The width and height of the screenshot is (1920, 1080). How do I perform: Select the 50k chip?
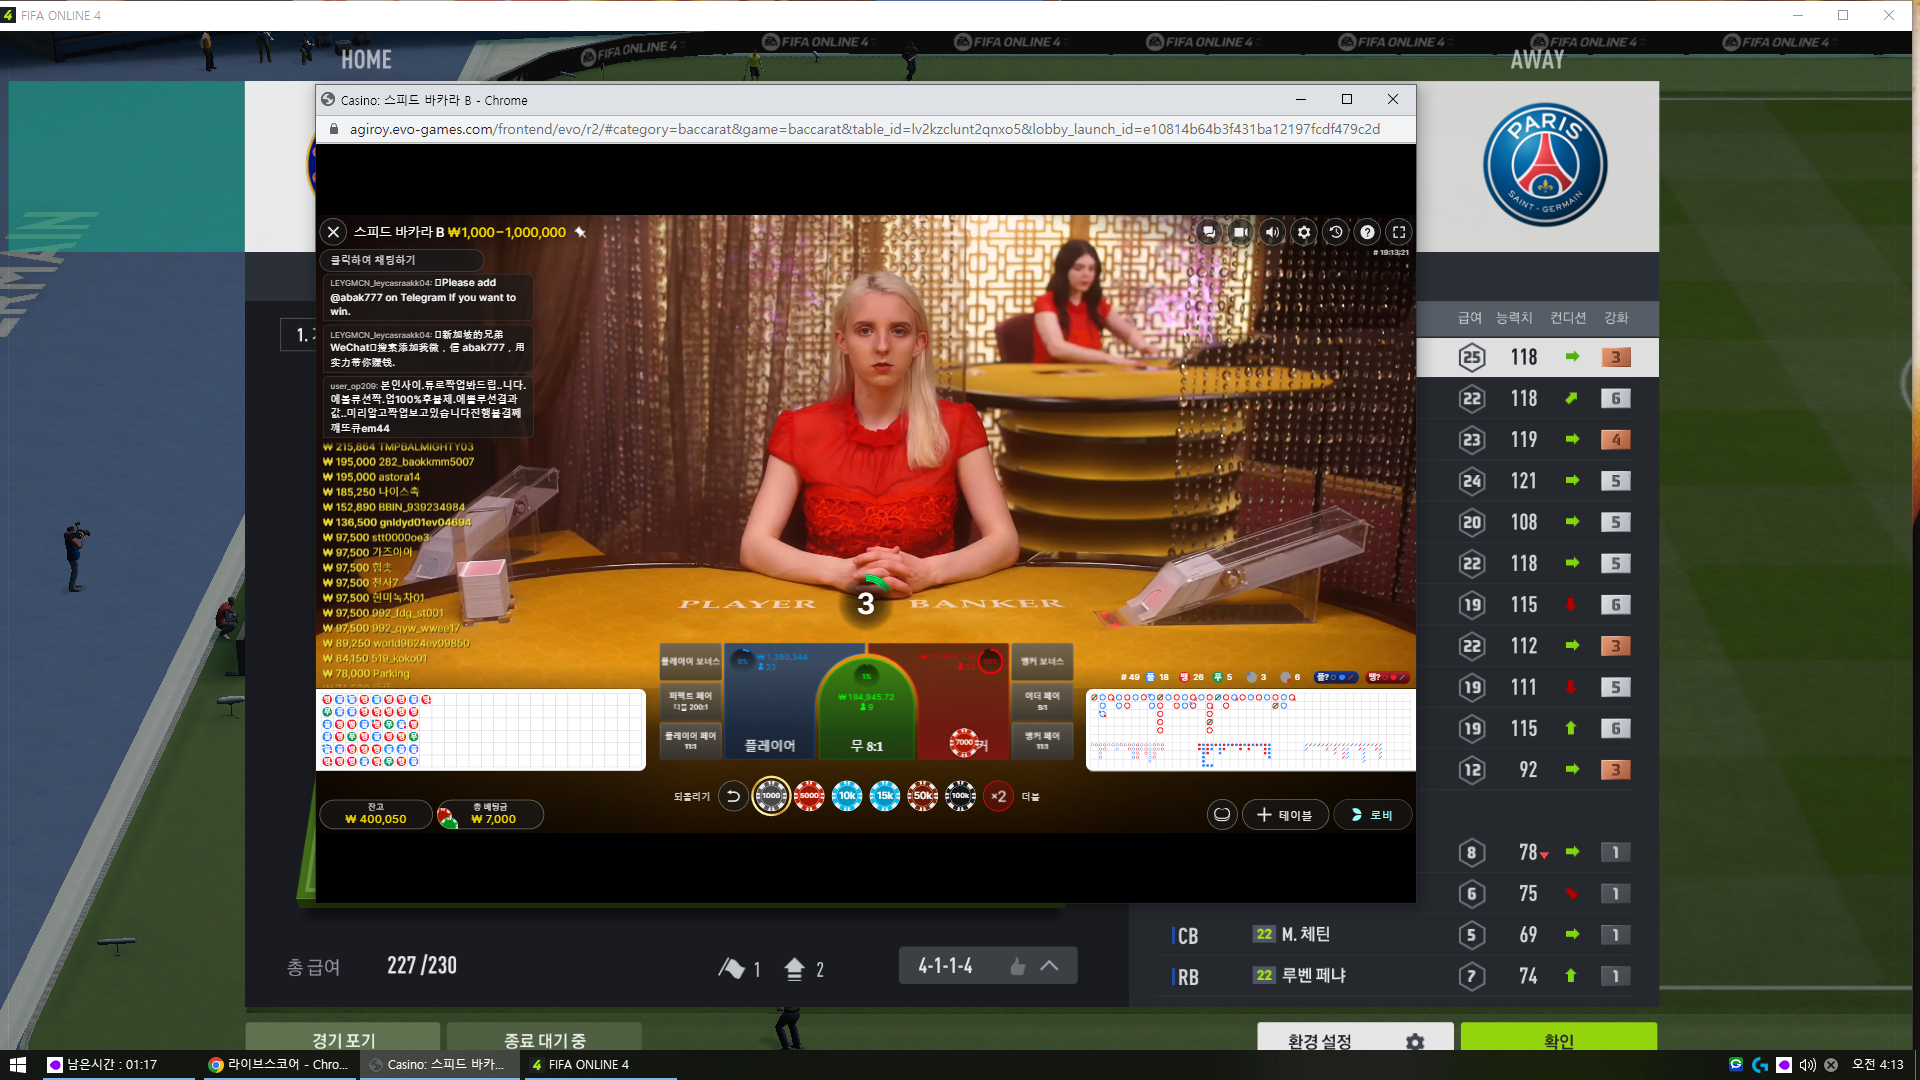(x=923, y=796)
